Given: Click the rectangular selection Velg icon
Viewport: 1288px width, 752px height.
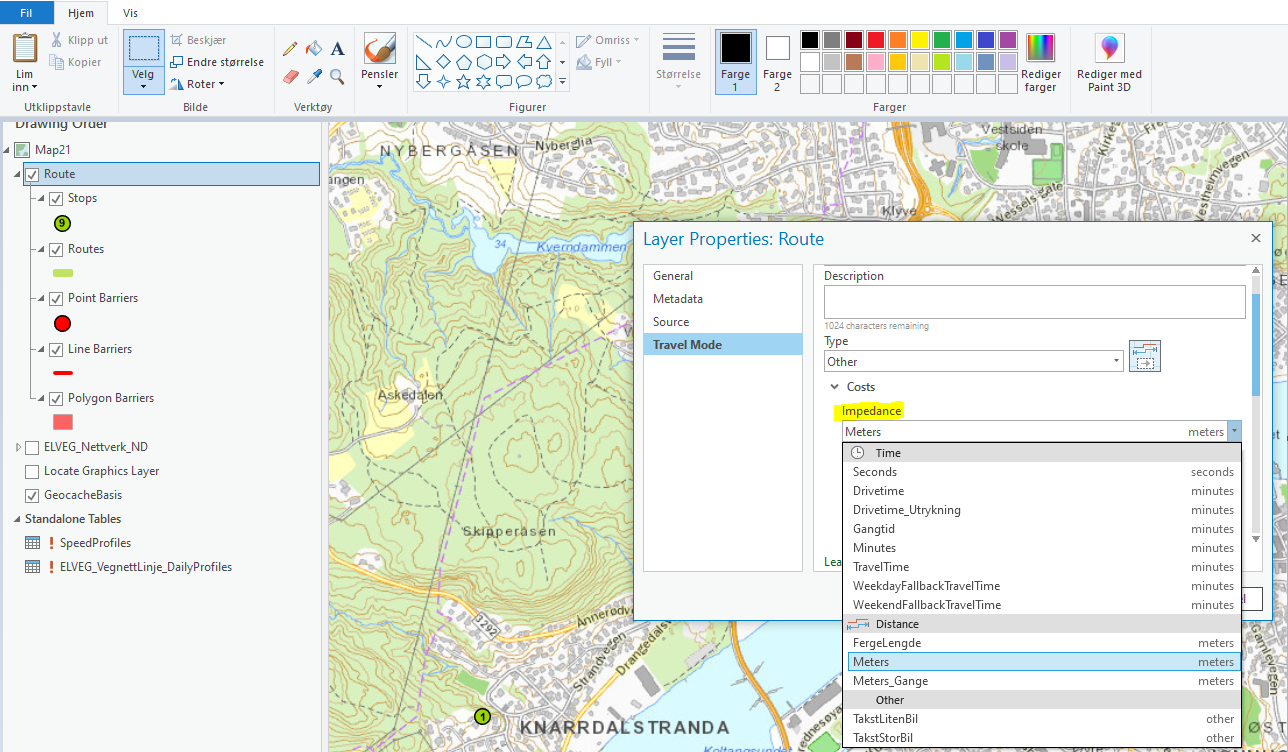Looking at the screenshot, I should 144,48.
